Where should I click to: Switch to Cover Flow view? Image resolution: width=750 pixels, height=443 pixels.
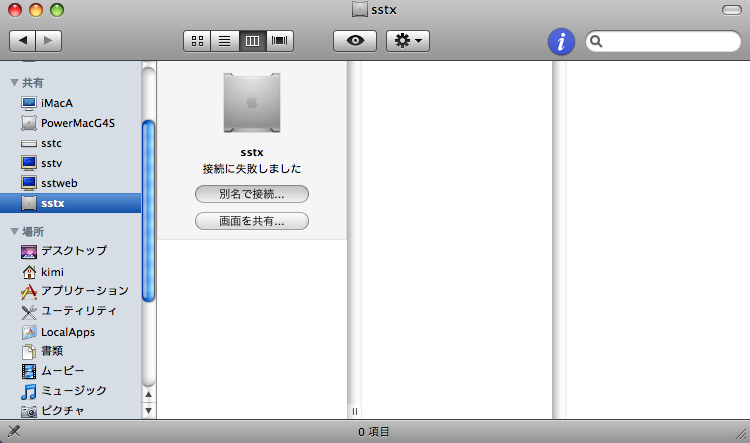pyautogui.click(x=279, y=41)
